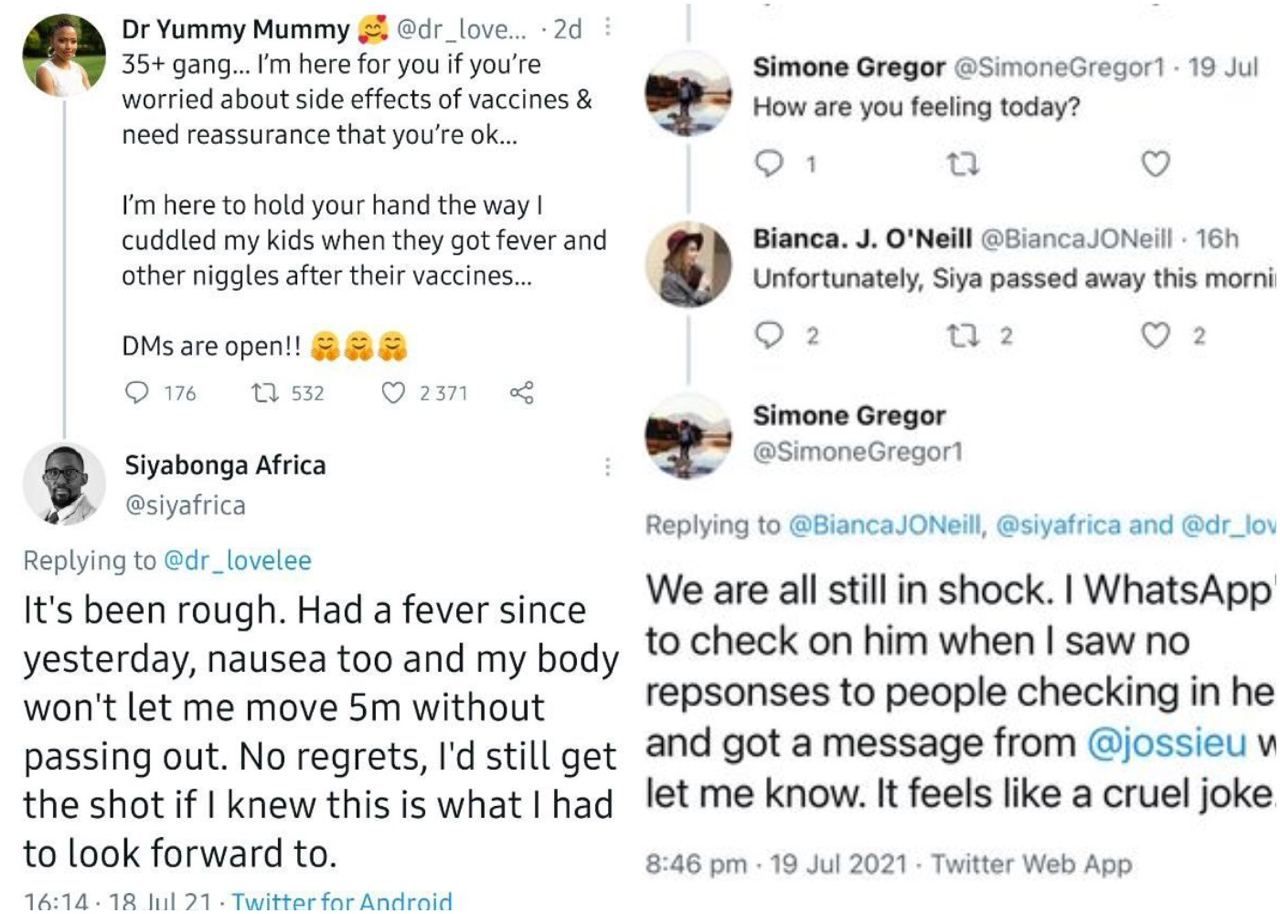Click the Twitter for Android source link

[342, 902]
